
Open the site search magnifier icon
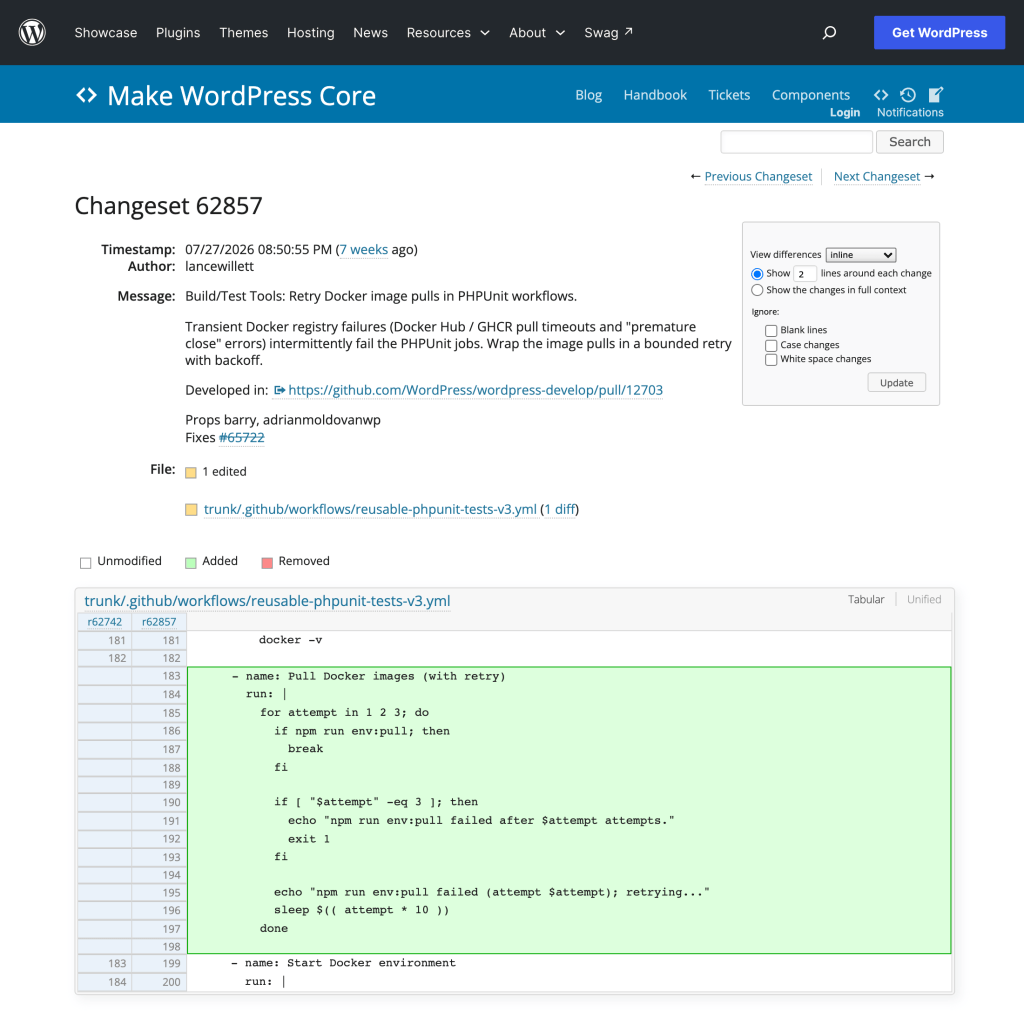point(829,33)
